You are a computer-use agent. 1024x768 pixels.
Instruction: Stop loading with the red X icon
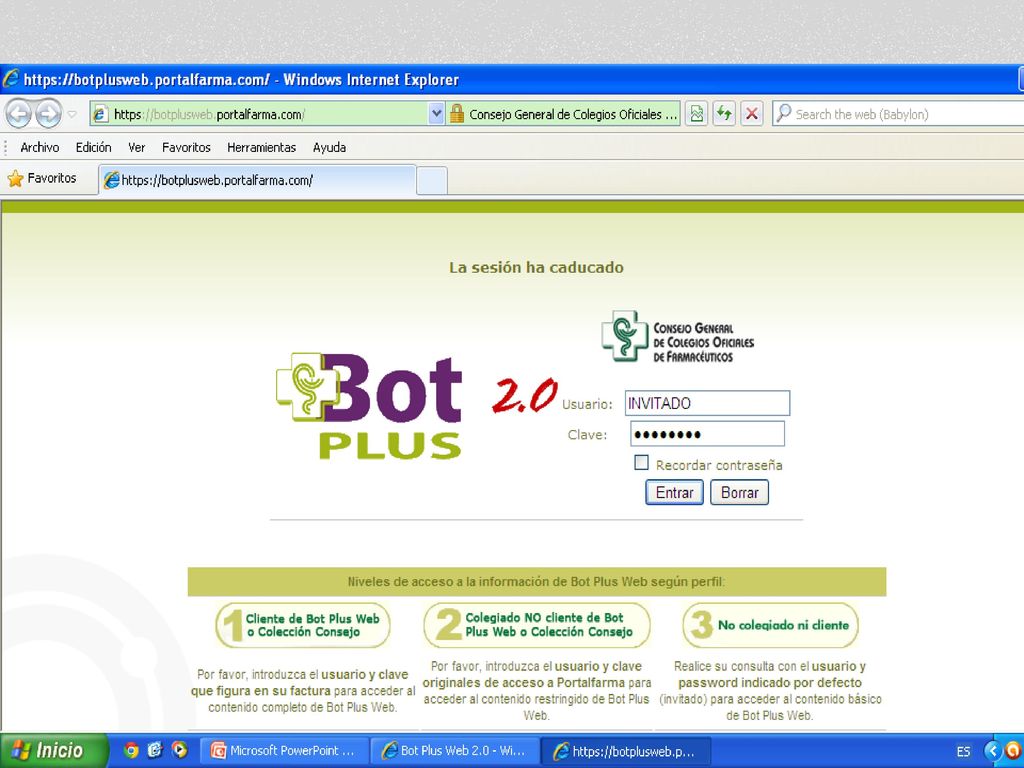752,114
